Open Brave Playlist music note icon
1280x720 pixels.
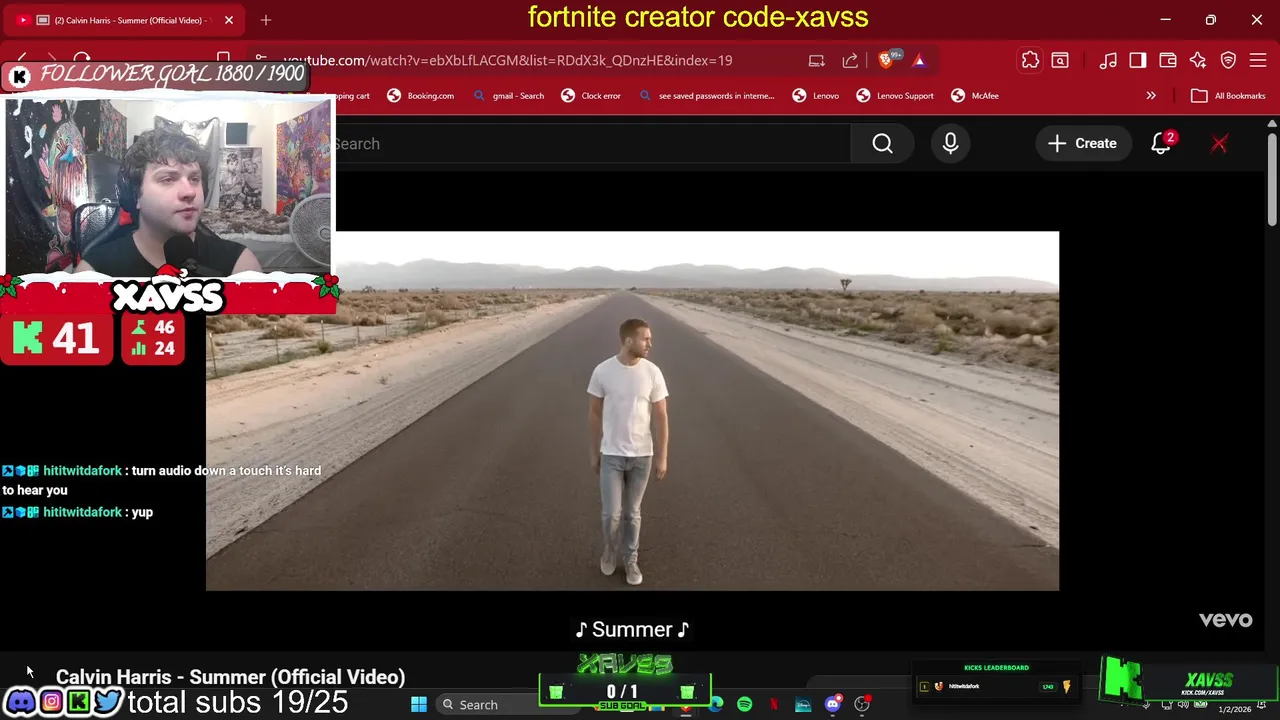1108,61
